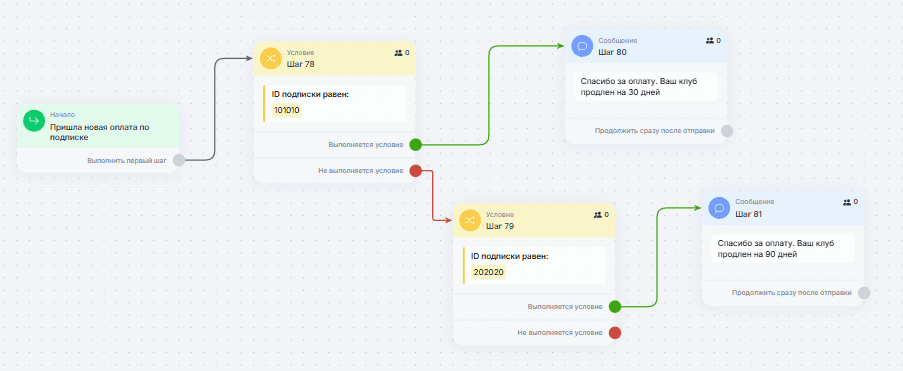Click 'ID подписки равен:' label in Шаг 79
903x371 pixels.
[x=510, y=256]
